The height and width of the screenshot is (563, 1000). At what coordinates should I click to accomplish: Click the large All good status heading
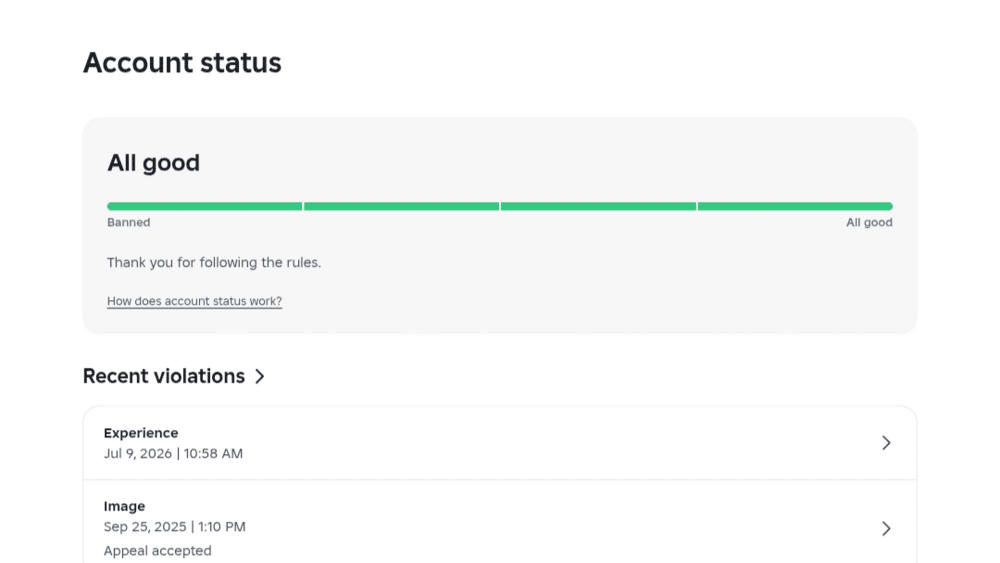[153, 163]
